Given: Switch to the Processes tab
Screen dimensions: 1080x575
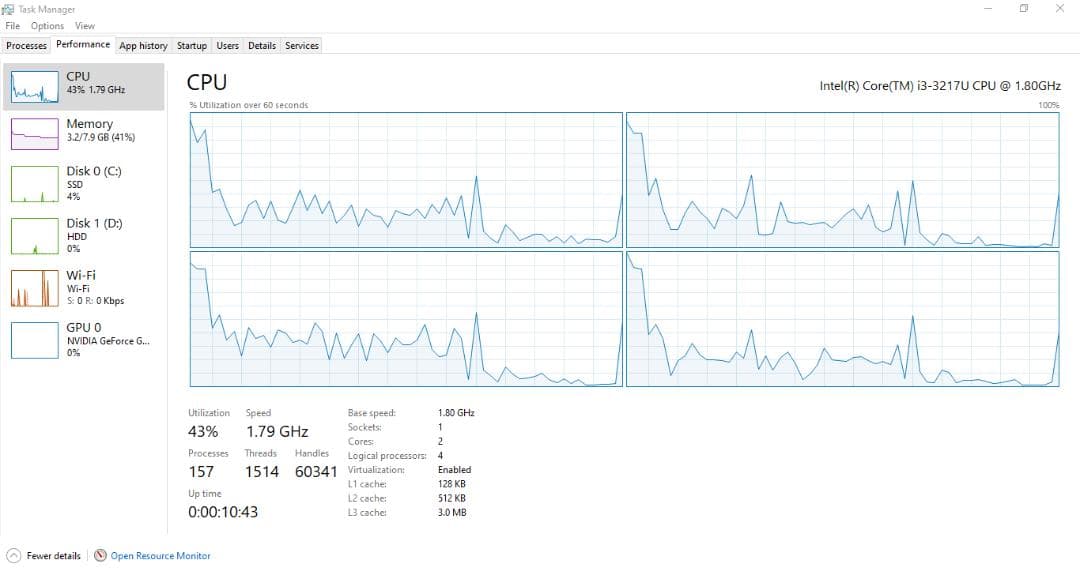Looking at the screenshot, I should (26, 46).
